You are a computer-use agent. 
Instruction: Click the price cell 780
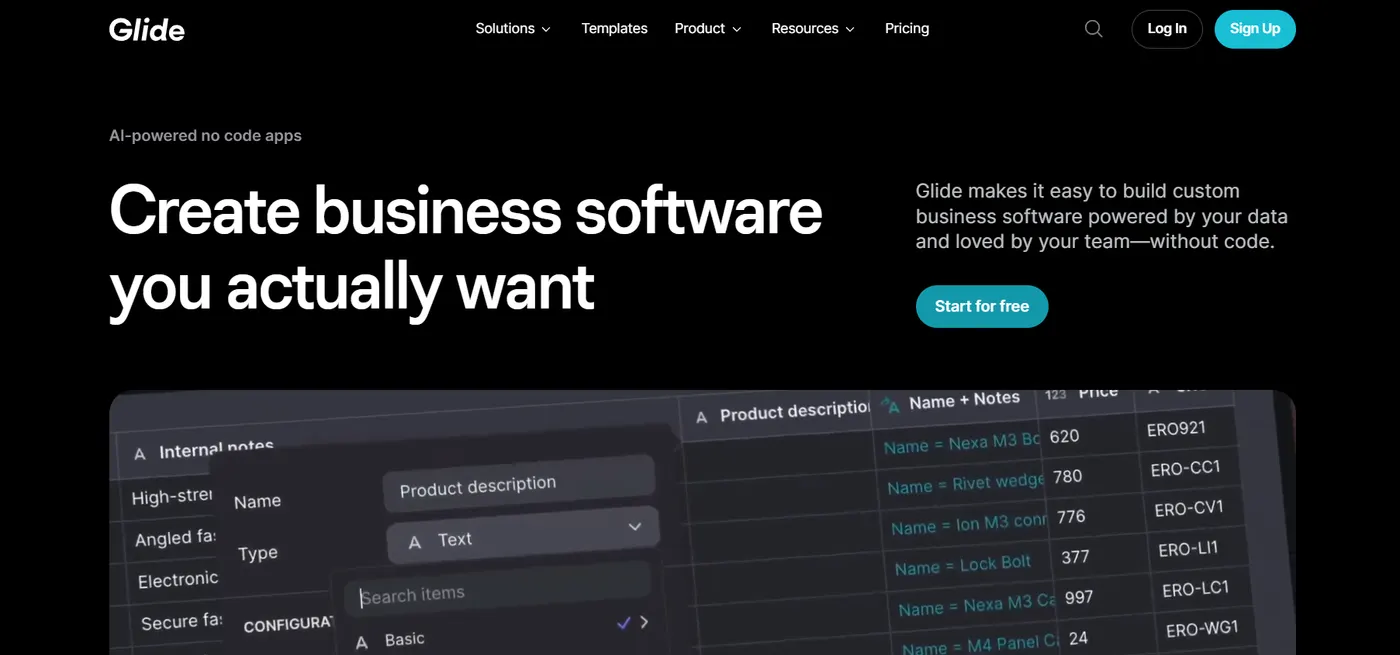pyautogui.click(x=1067, y=477)
